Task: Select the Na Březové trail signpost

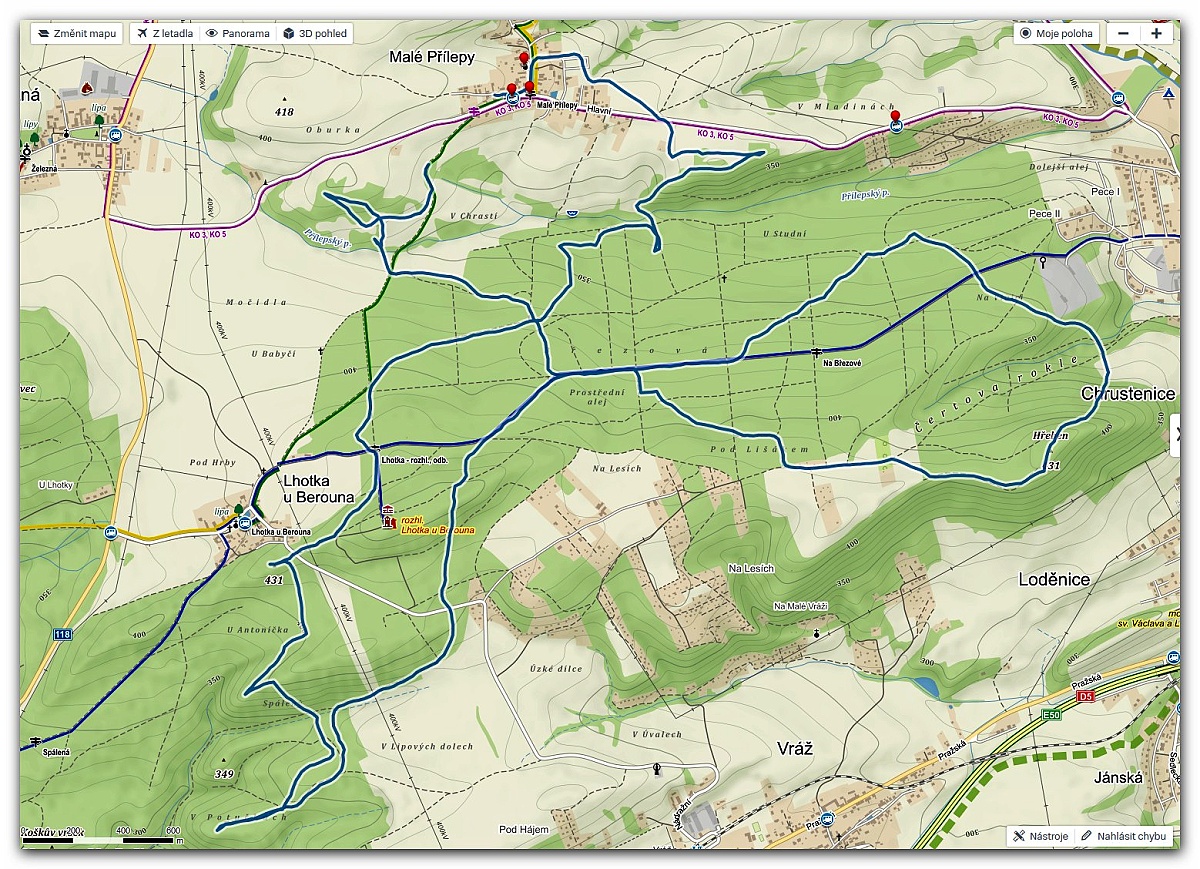Action: (x=816, y=352)
